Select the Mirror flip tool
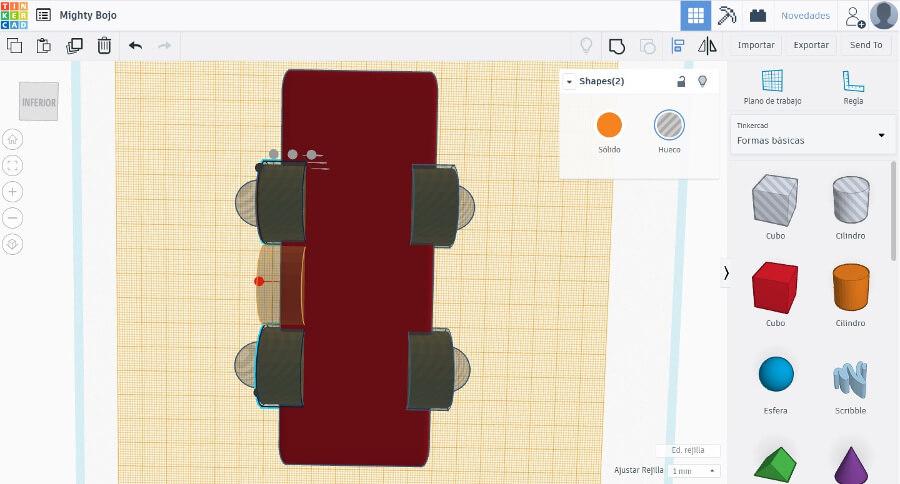Screen dimensions: 900x484 coord(707,45)
